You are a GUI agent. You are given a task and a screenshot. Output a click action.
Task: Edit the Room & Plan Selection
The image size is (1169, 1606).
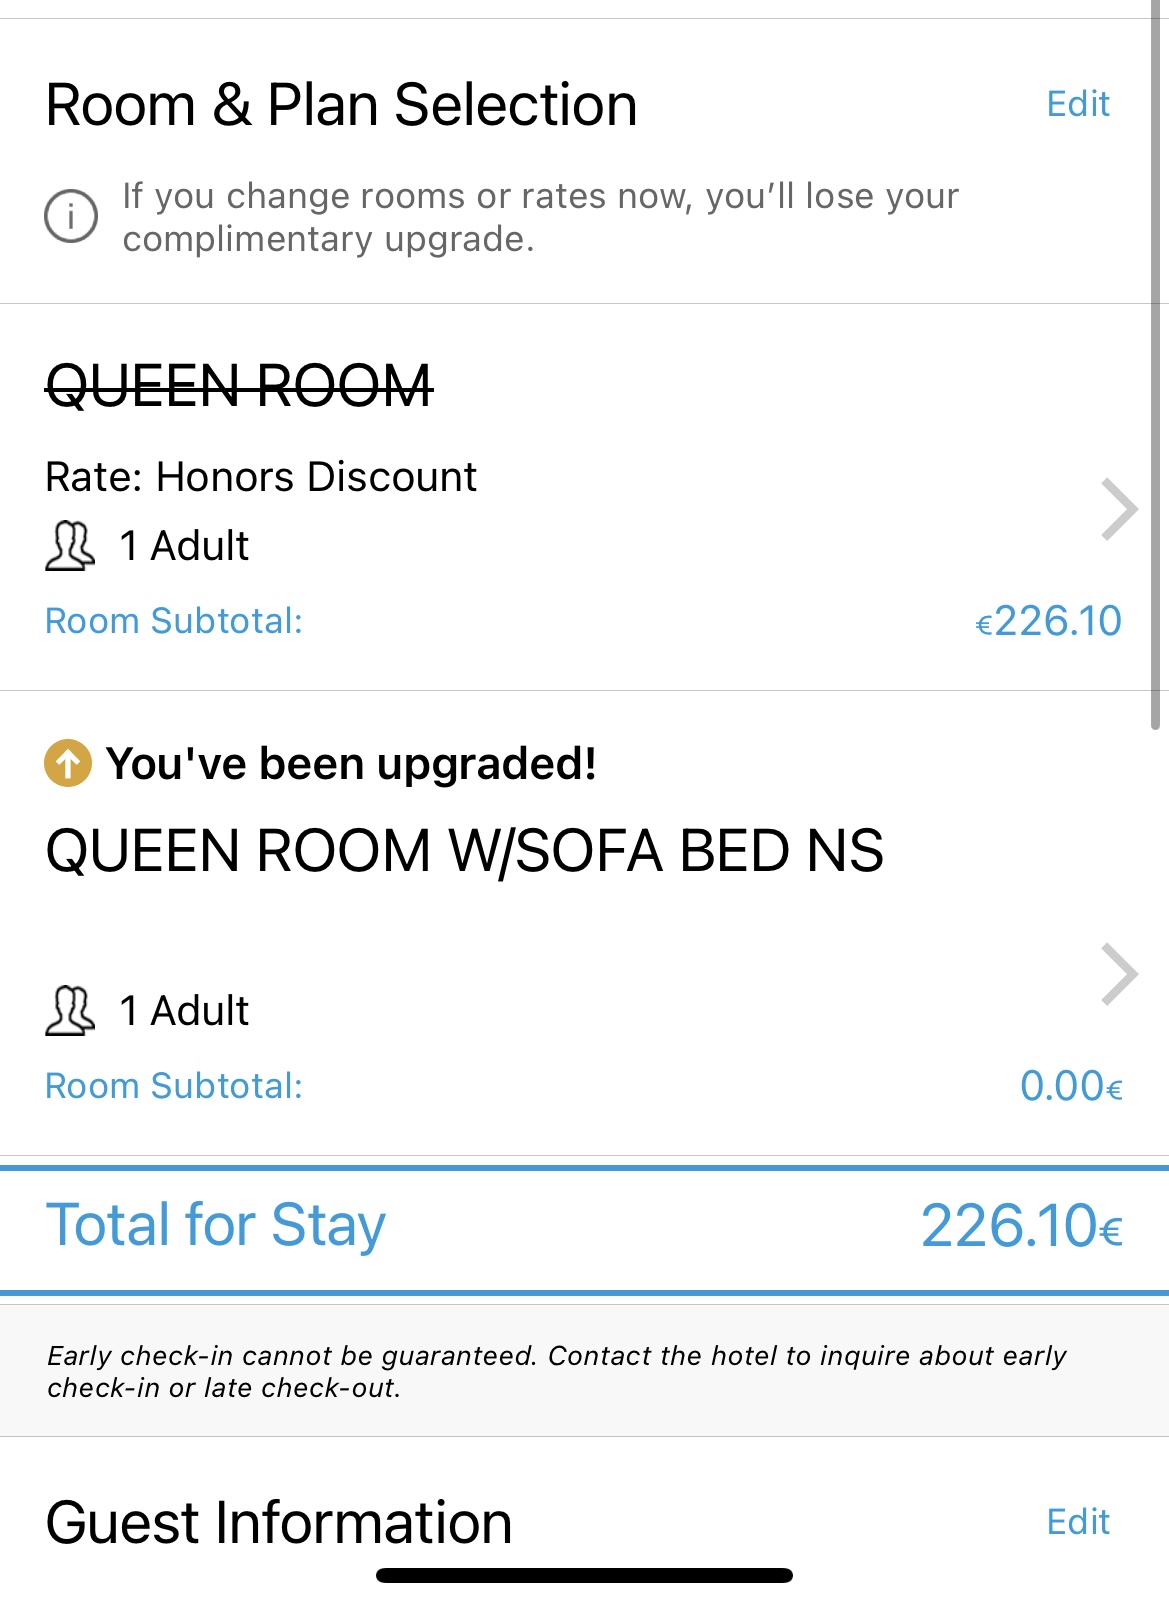coord(1077,104)
